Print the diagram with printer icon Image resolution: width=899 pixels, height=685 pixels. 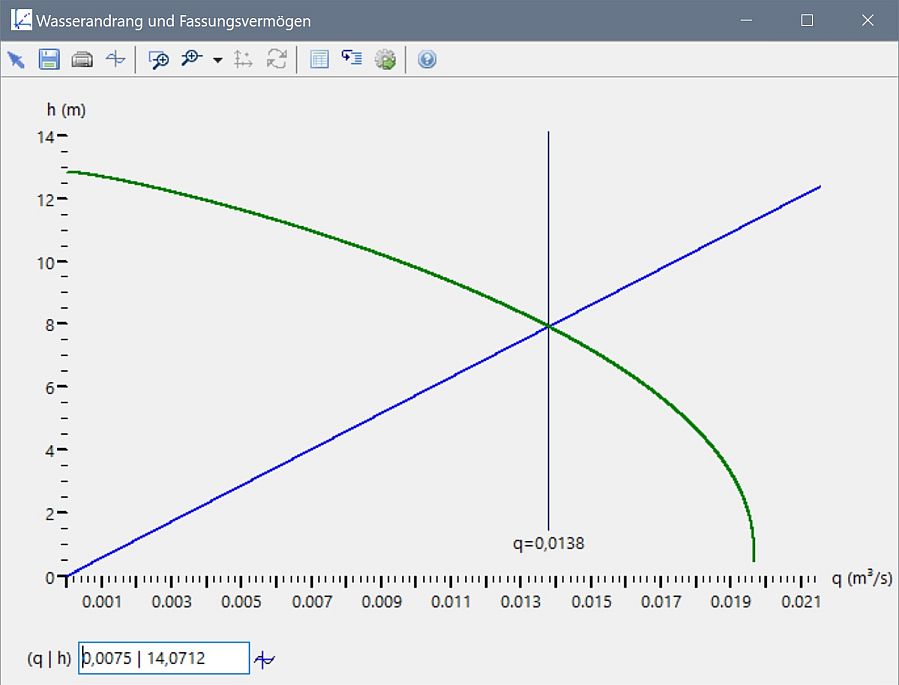83,60
